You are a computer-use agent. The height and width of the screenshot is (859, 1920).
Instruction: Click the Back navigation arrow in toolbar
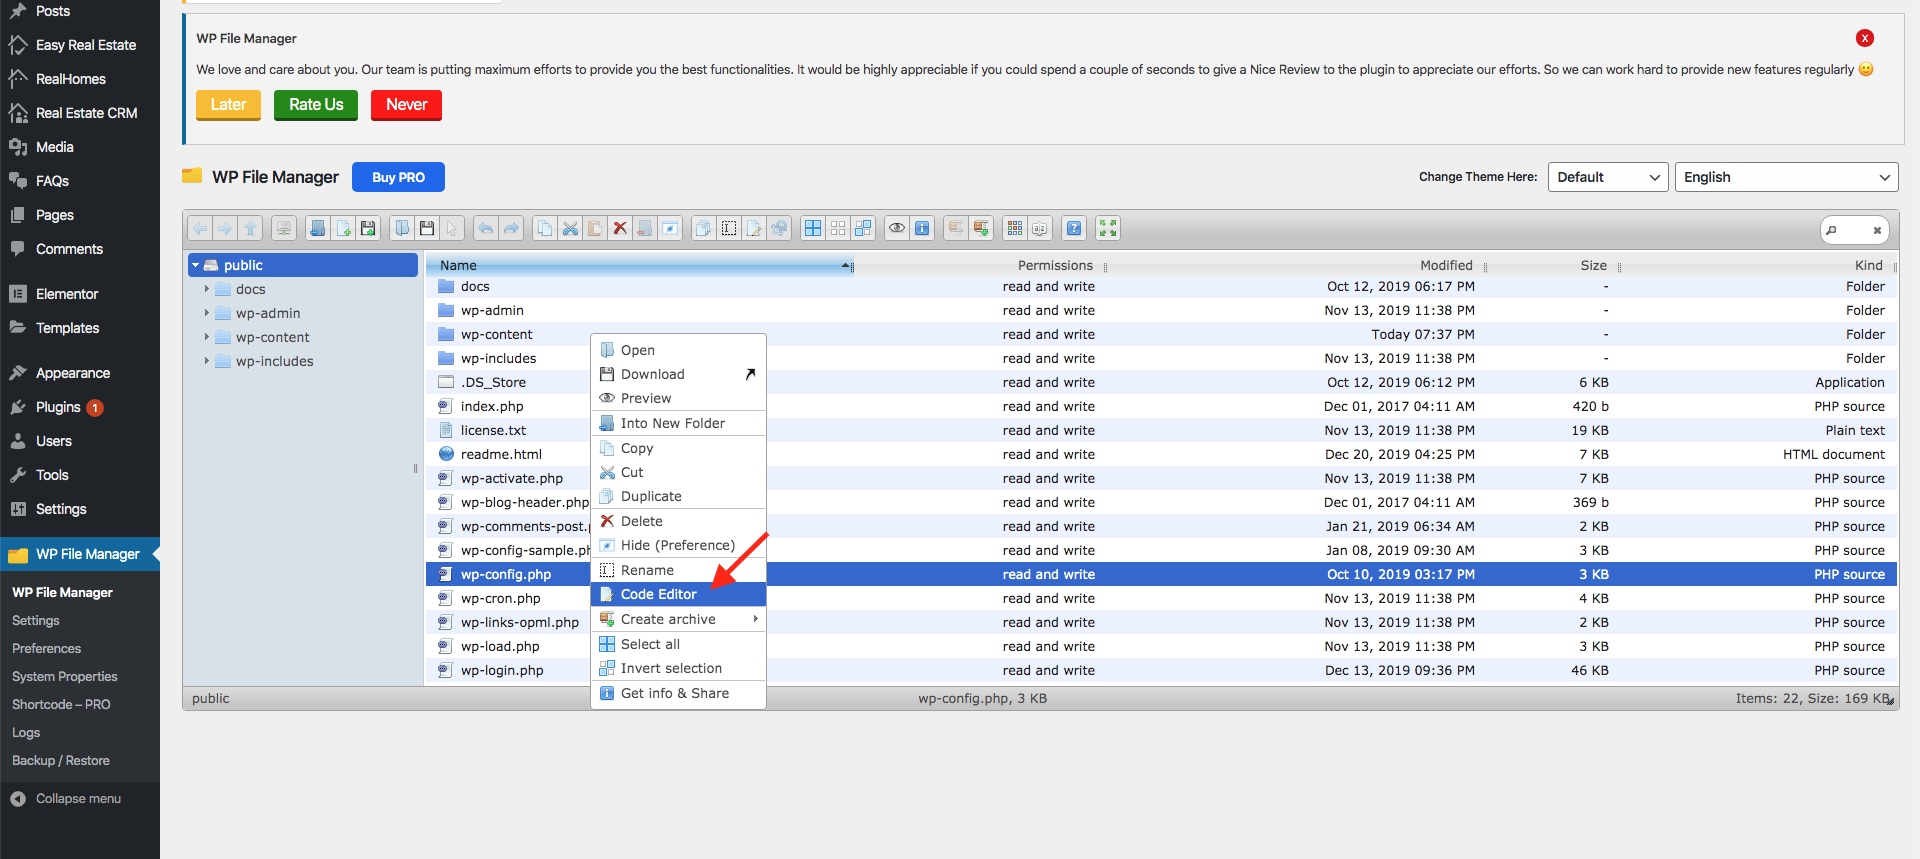point(201,228)
